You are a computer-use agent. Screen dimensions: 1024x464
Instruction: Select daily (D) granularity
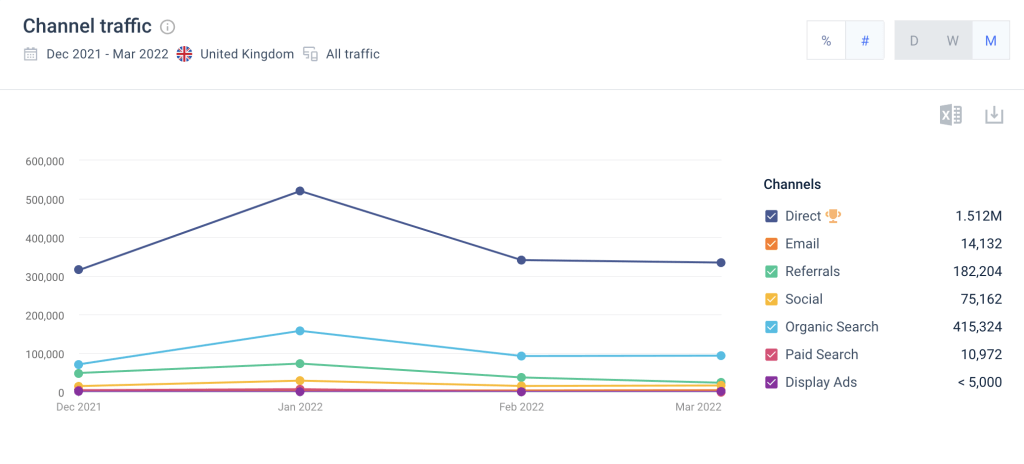(914, 41)
